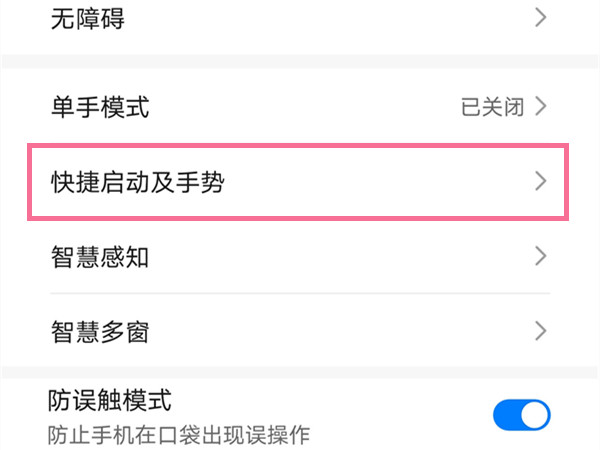Expand 智慧感知 using its right arrow
The width and height of the screenshot is (600, 450).
[540, 256]
